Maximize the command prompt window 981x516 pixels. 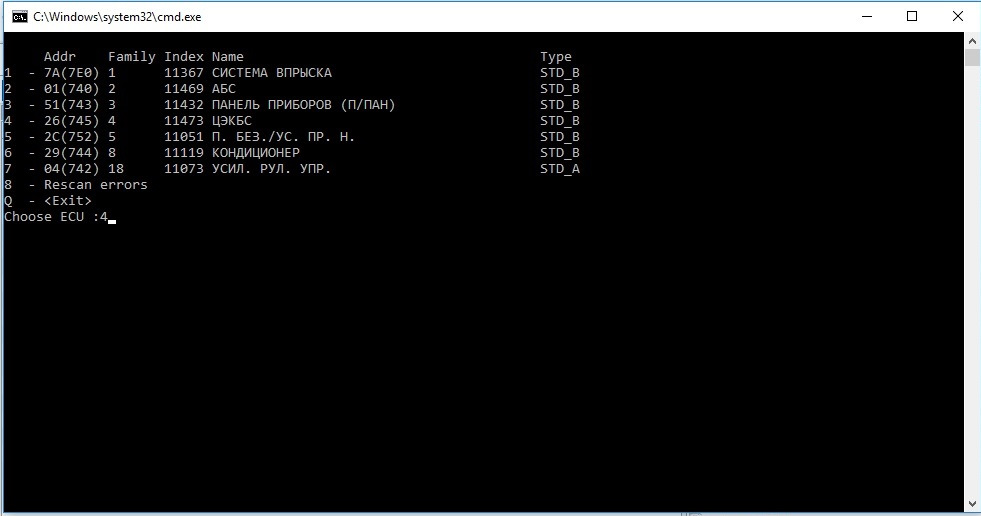coord(912,17)
